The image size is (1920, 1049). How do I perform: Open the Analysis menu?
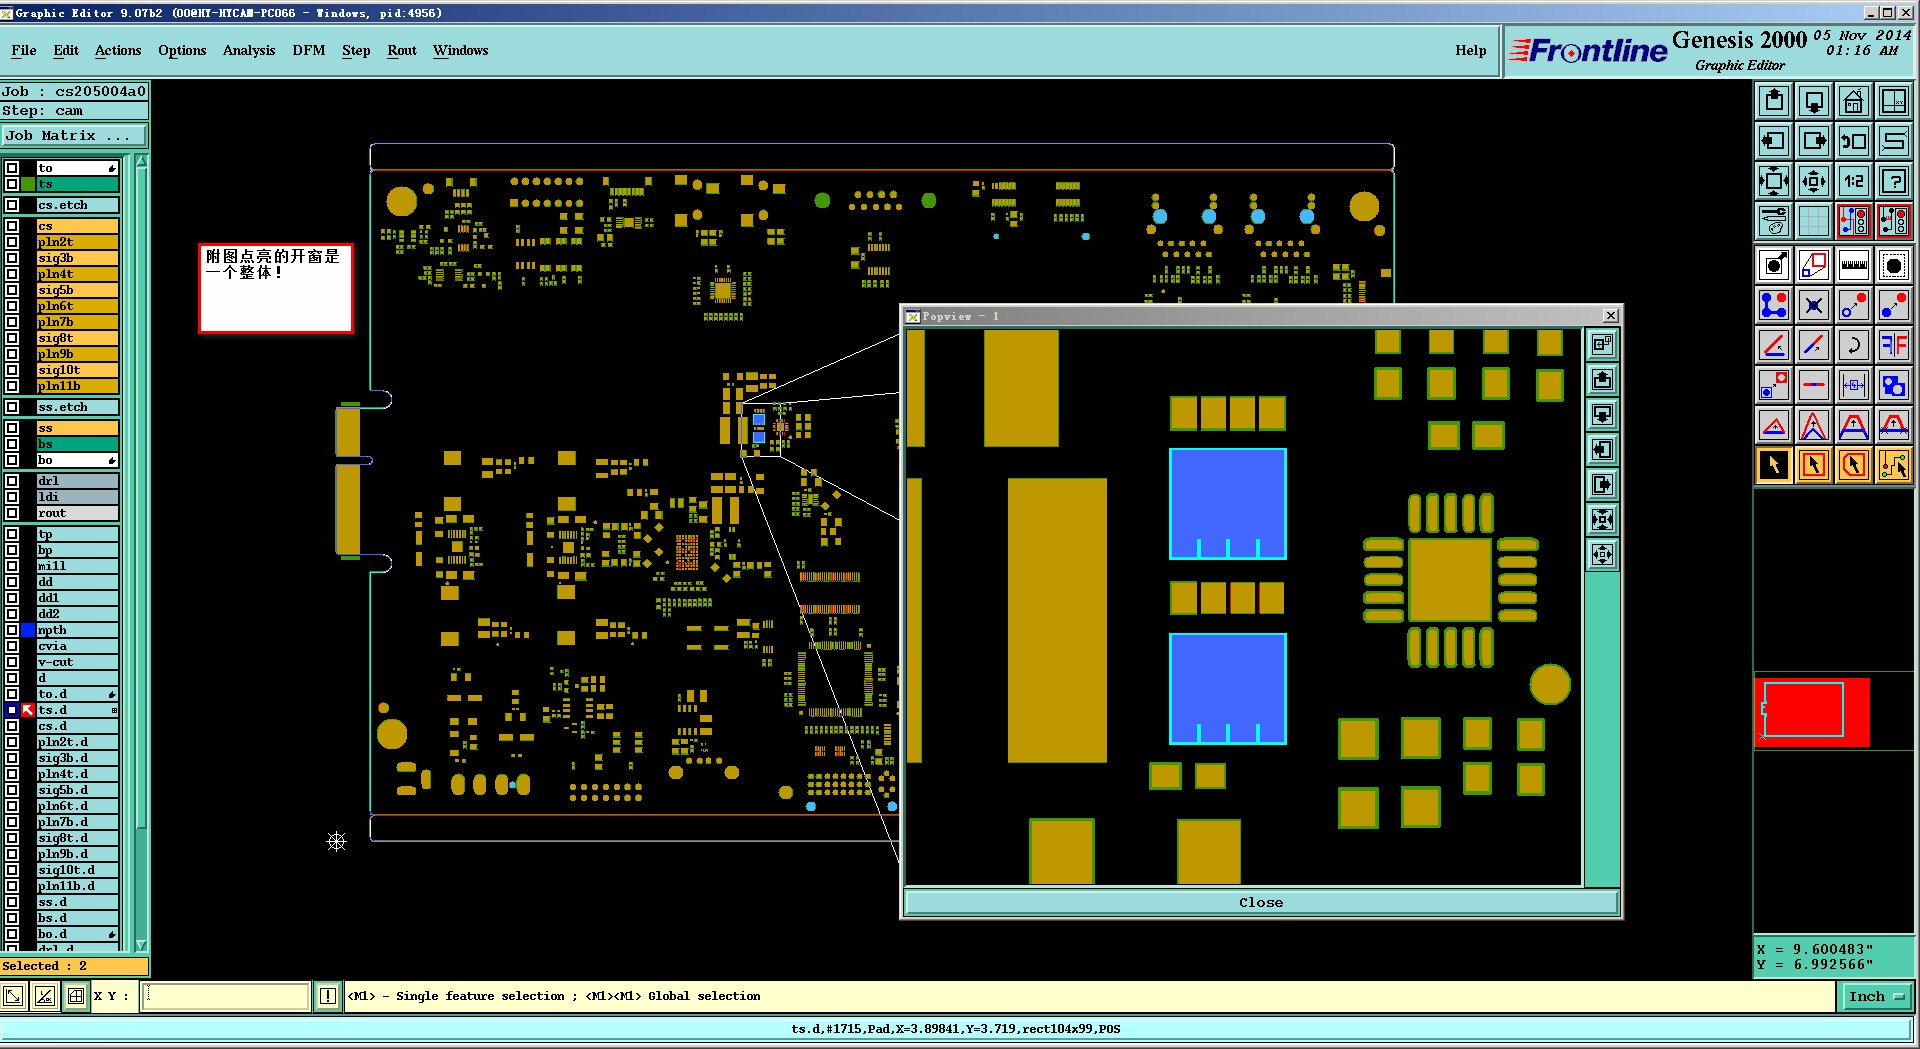(249, 50)
